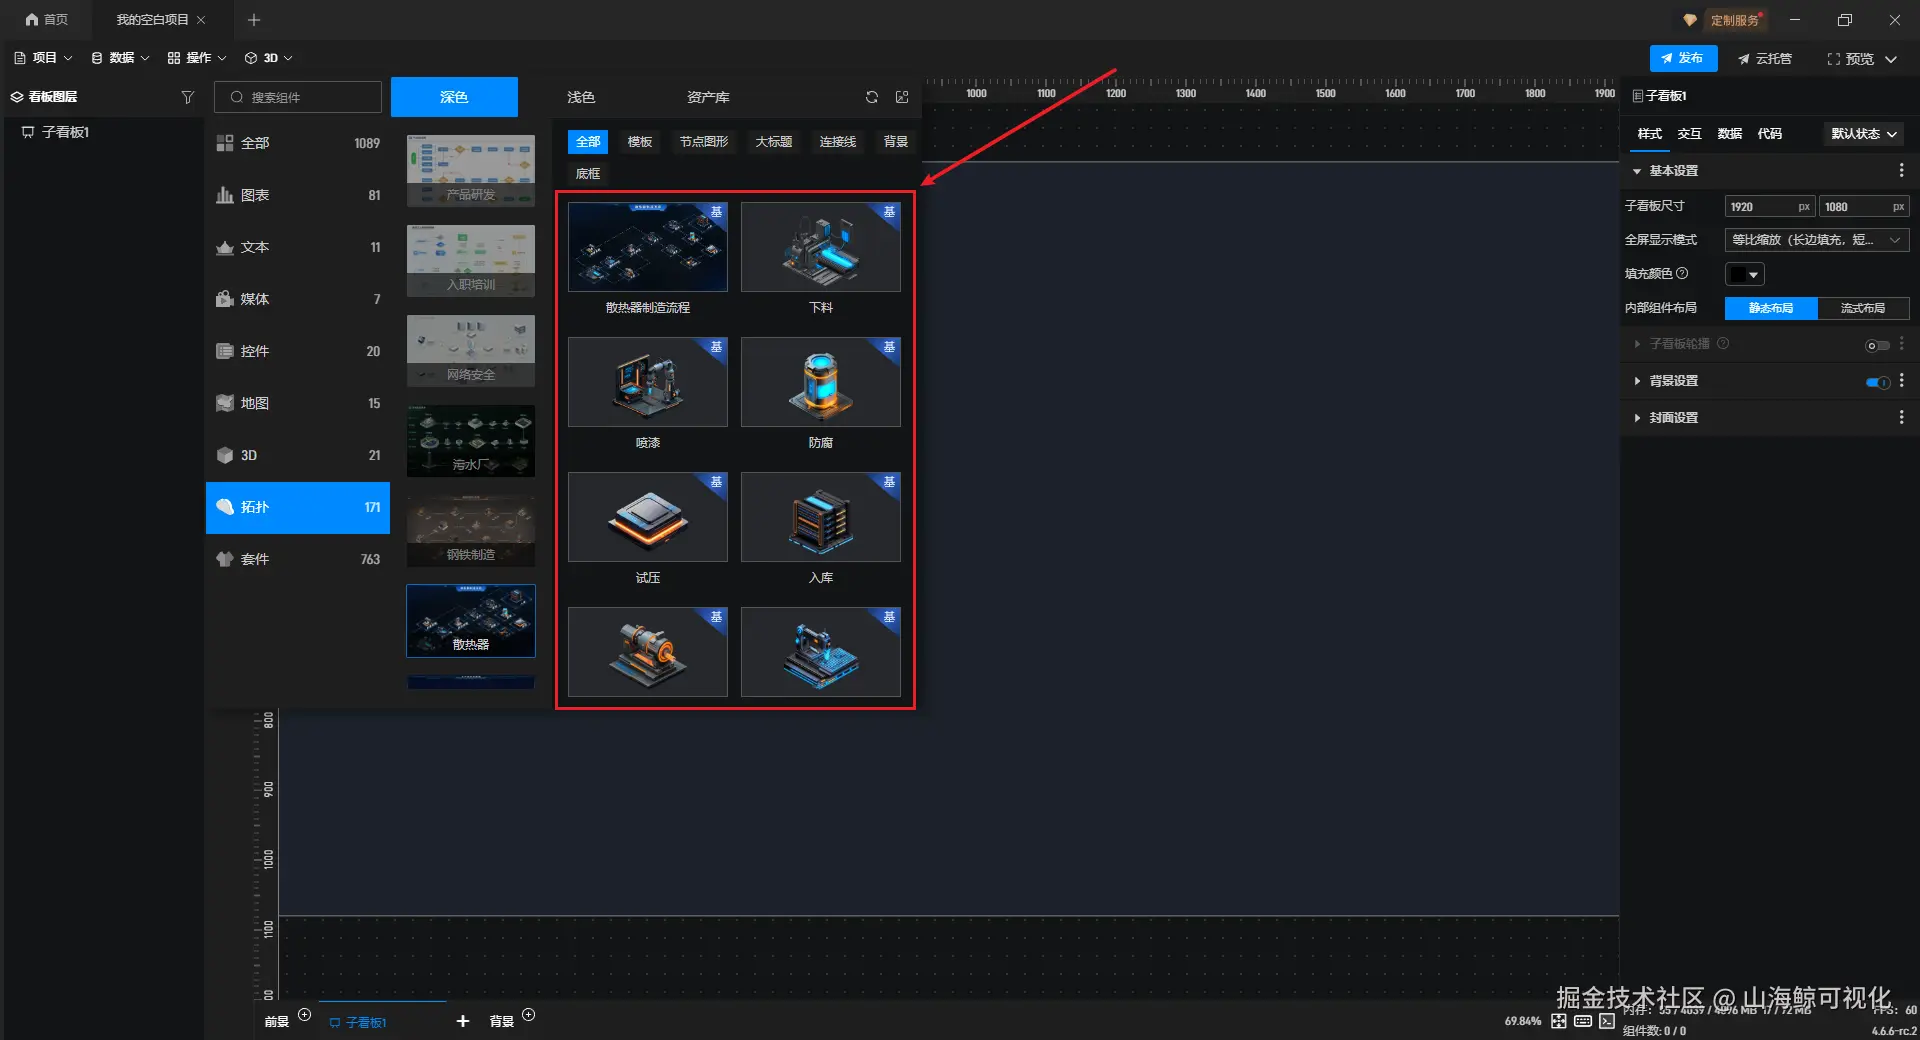
Task: Pick the 喷漆 component icon
Action: click(648, 382)
